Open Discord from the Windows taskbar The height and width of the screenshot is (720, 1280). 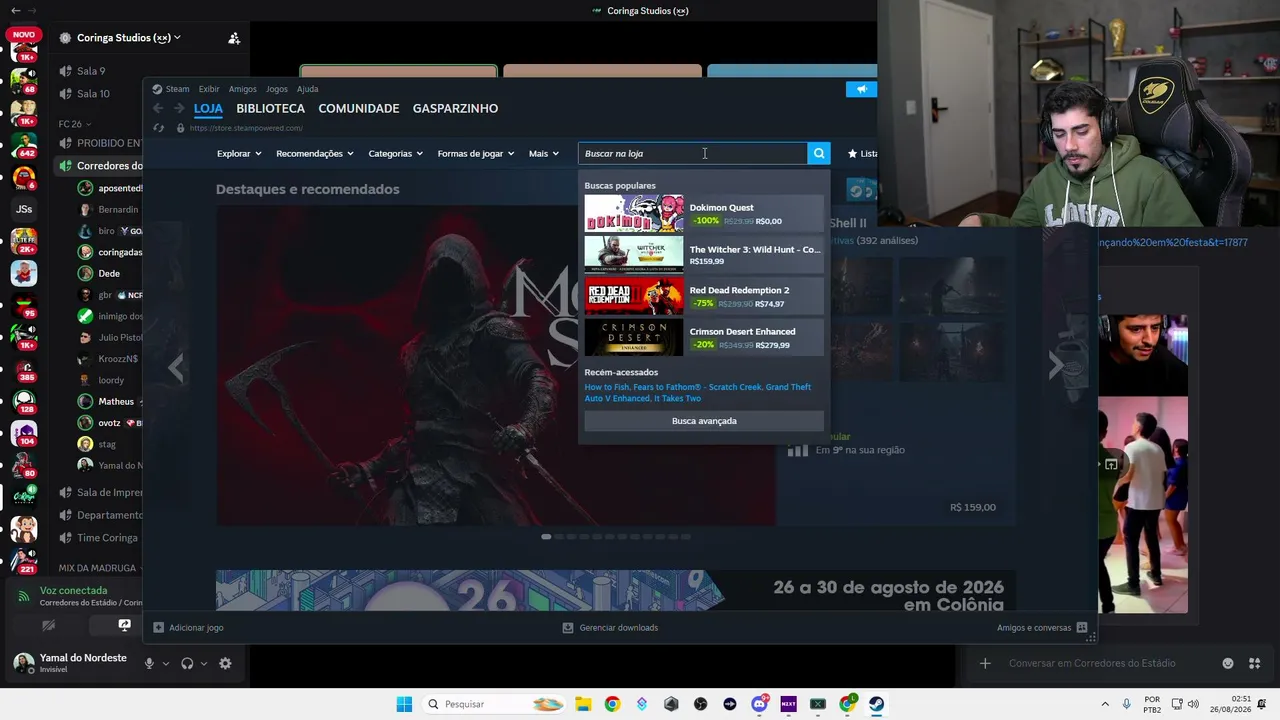pyautogui.click(x=759, y=704)
